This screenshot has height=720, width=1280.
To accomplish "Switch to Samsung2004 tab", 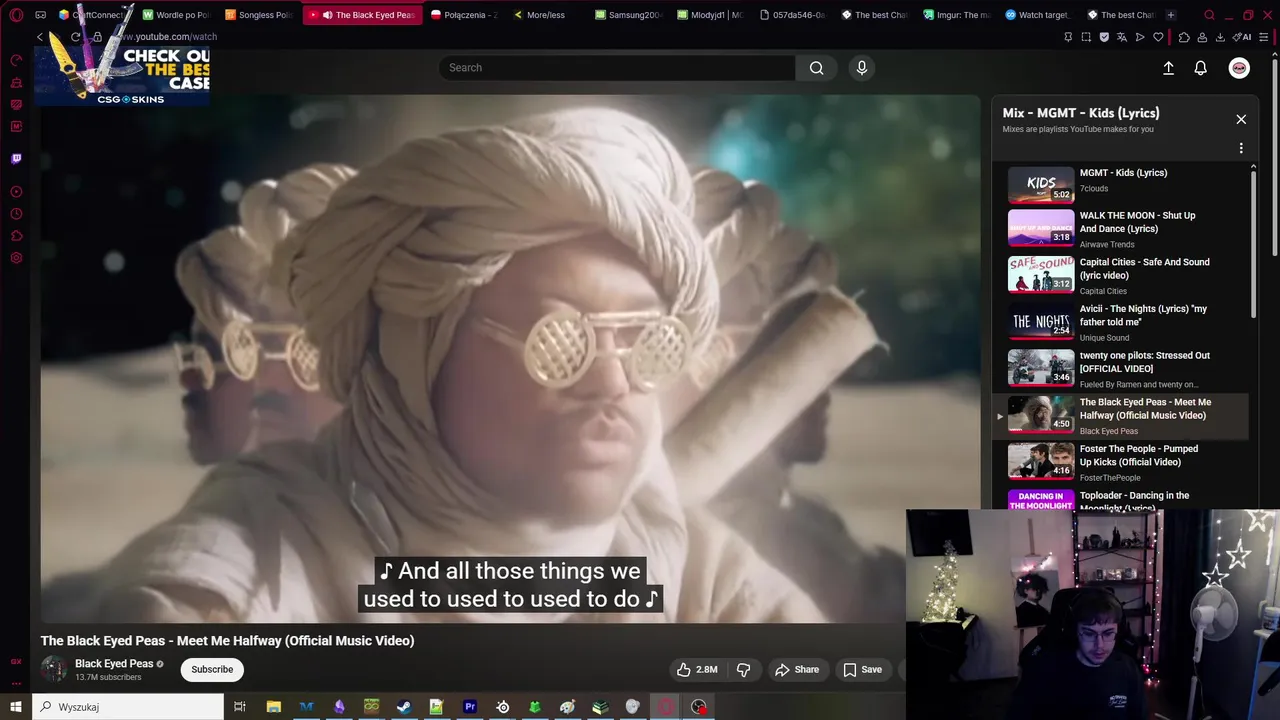I will click(x=628, y=15).
